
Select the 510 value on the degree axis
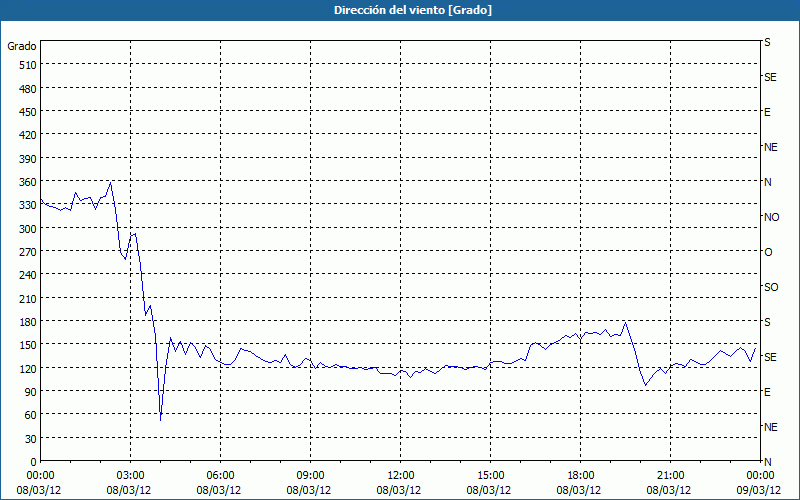(x=28, y=65)
